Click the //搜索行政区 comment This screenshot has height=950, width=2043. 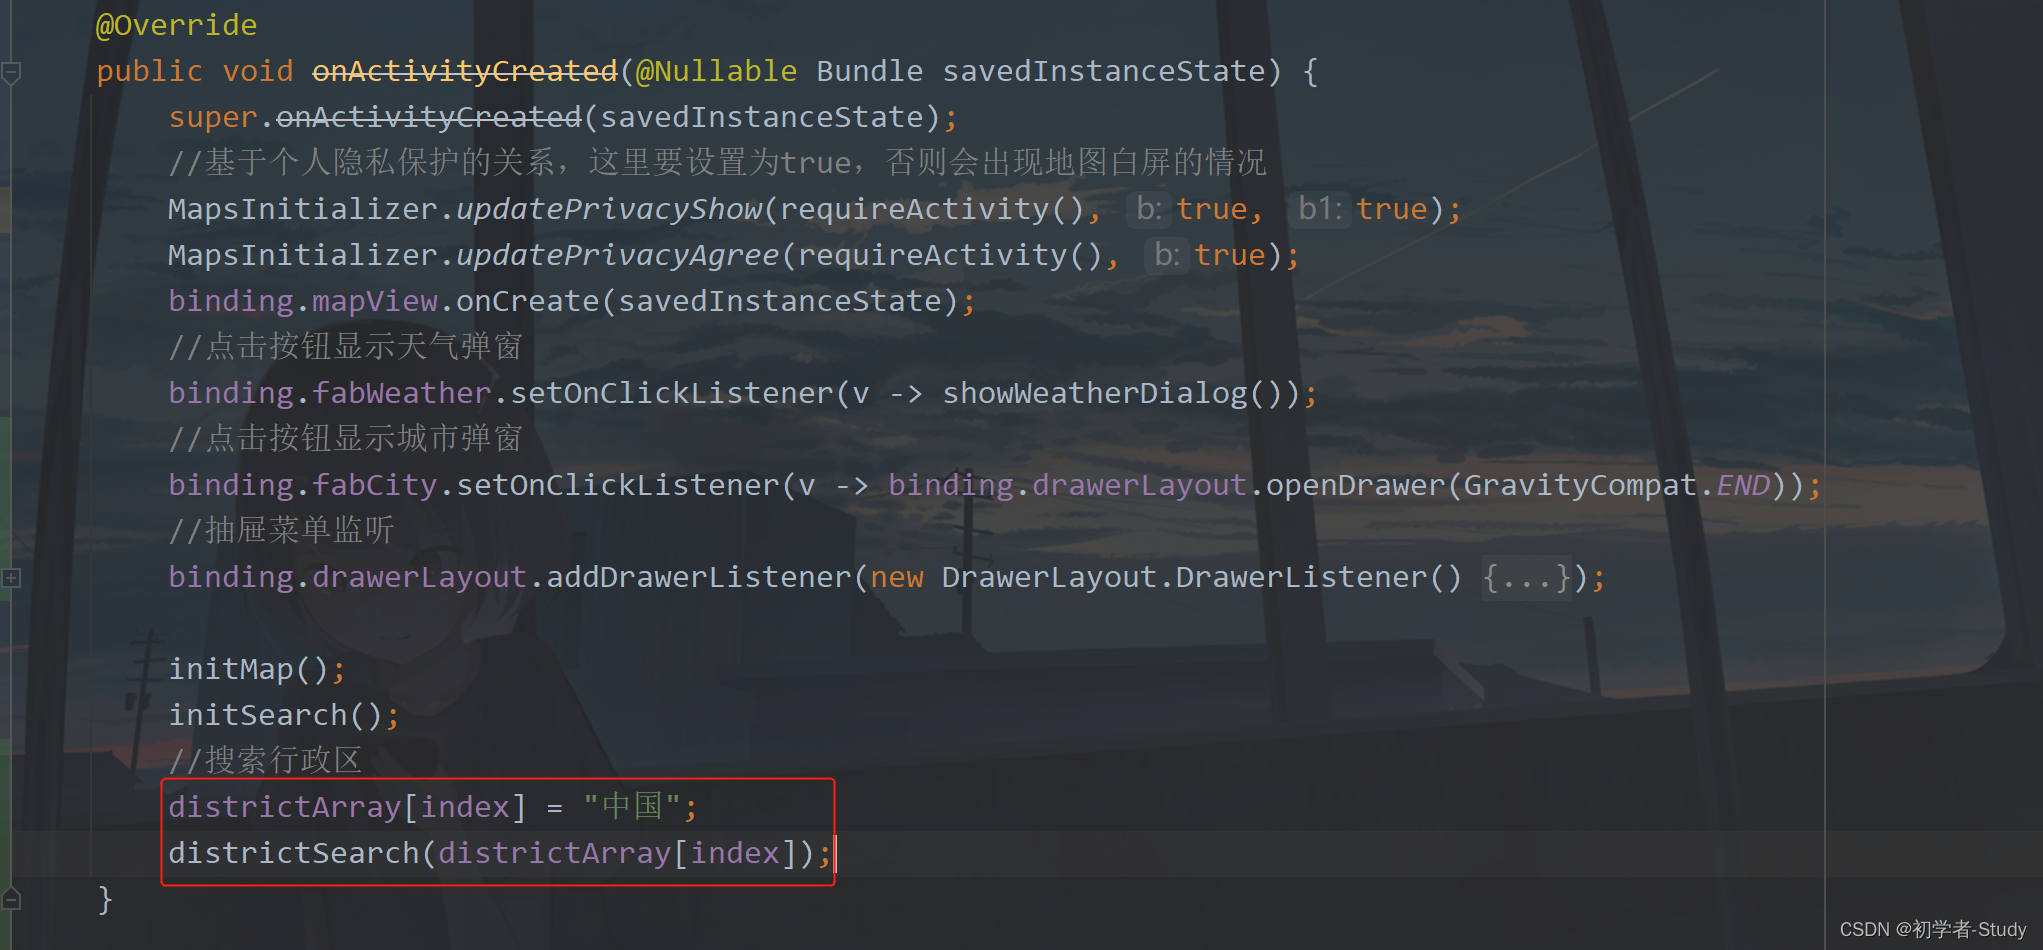coord(265,760)
